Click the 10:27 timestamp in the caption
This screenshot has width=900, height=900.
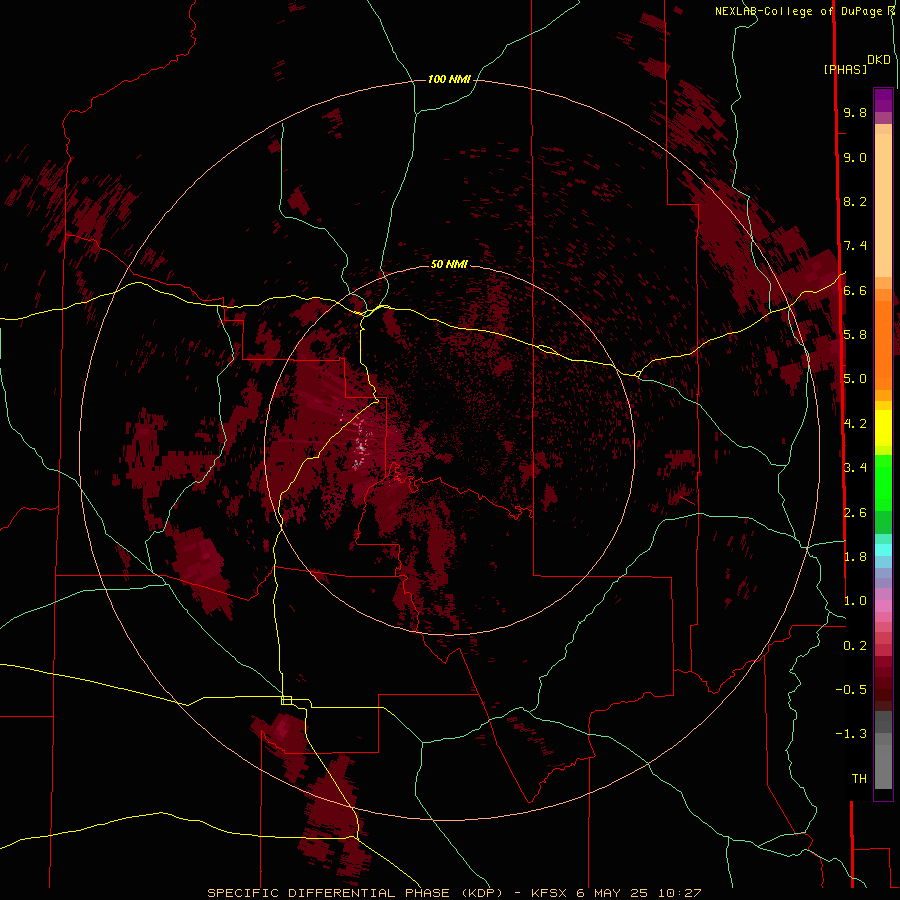[x=680, y=893]
